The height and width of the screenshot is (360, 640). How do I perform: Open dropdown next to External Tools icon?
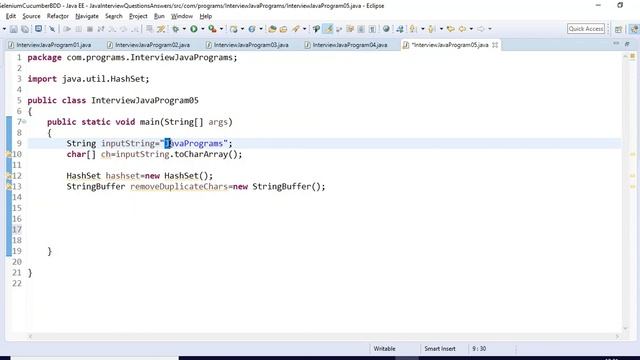coord(221,29)
